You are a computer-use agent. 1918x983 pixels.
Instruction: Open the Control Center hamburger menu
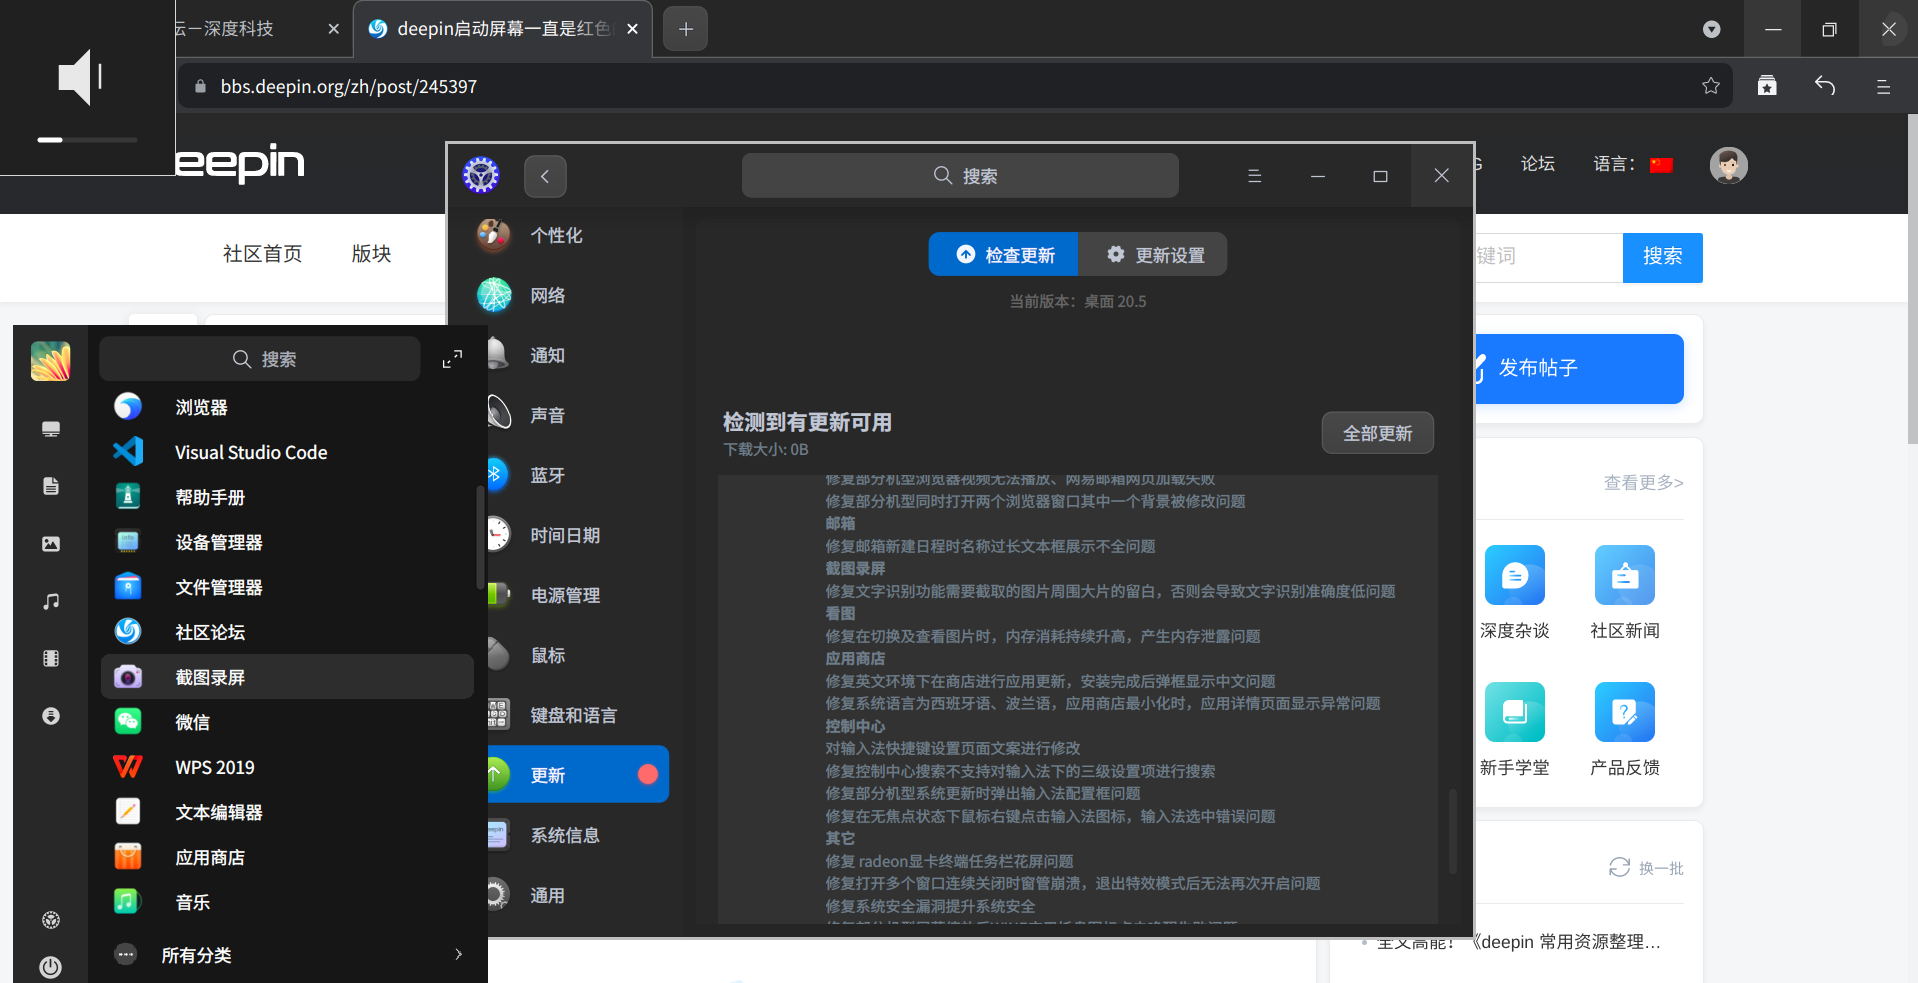1254,175
